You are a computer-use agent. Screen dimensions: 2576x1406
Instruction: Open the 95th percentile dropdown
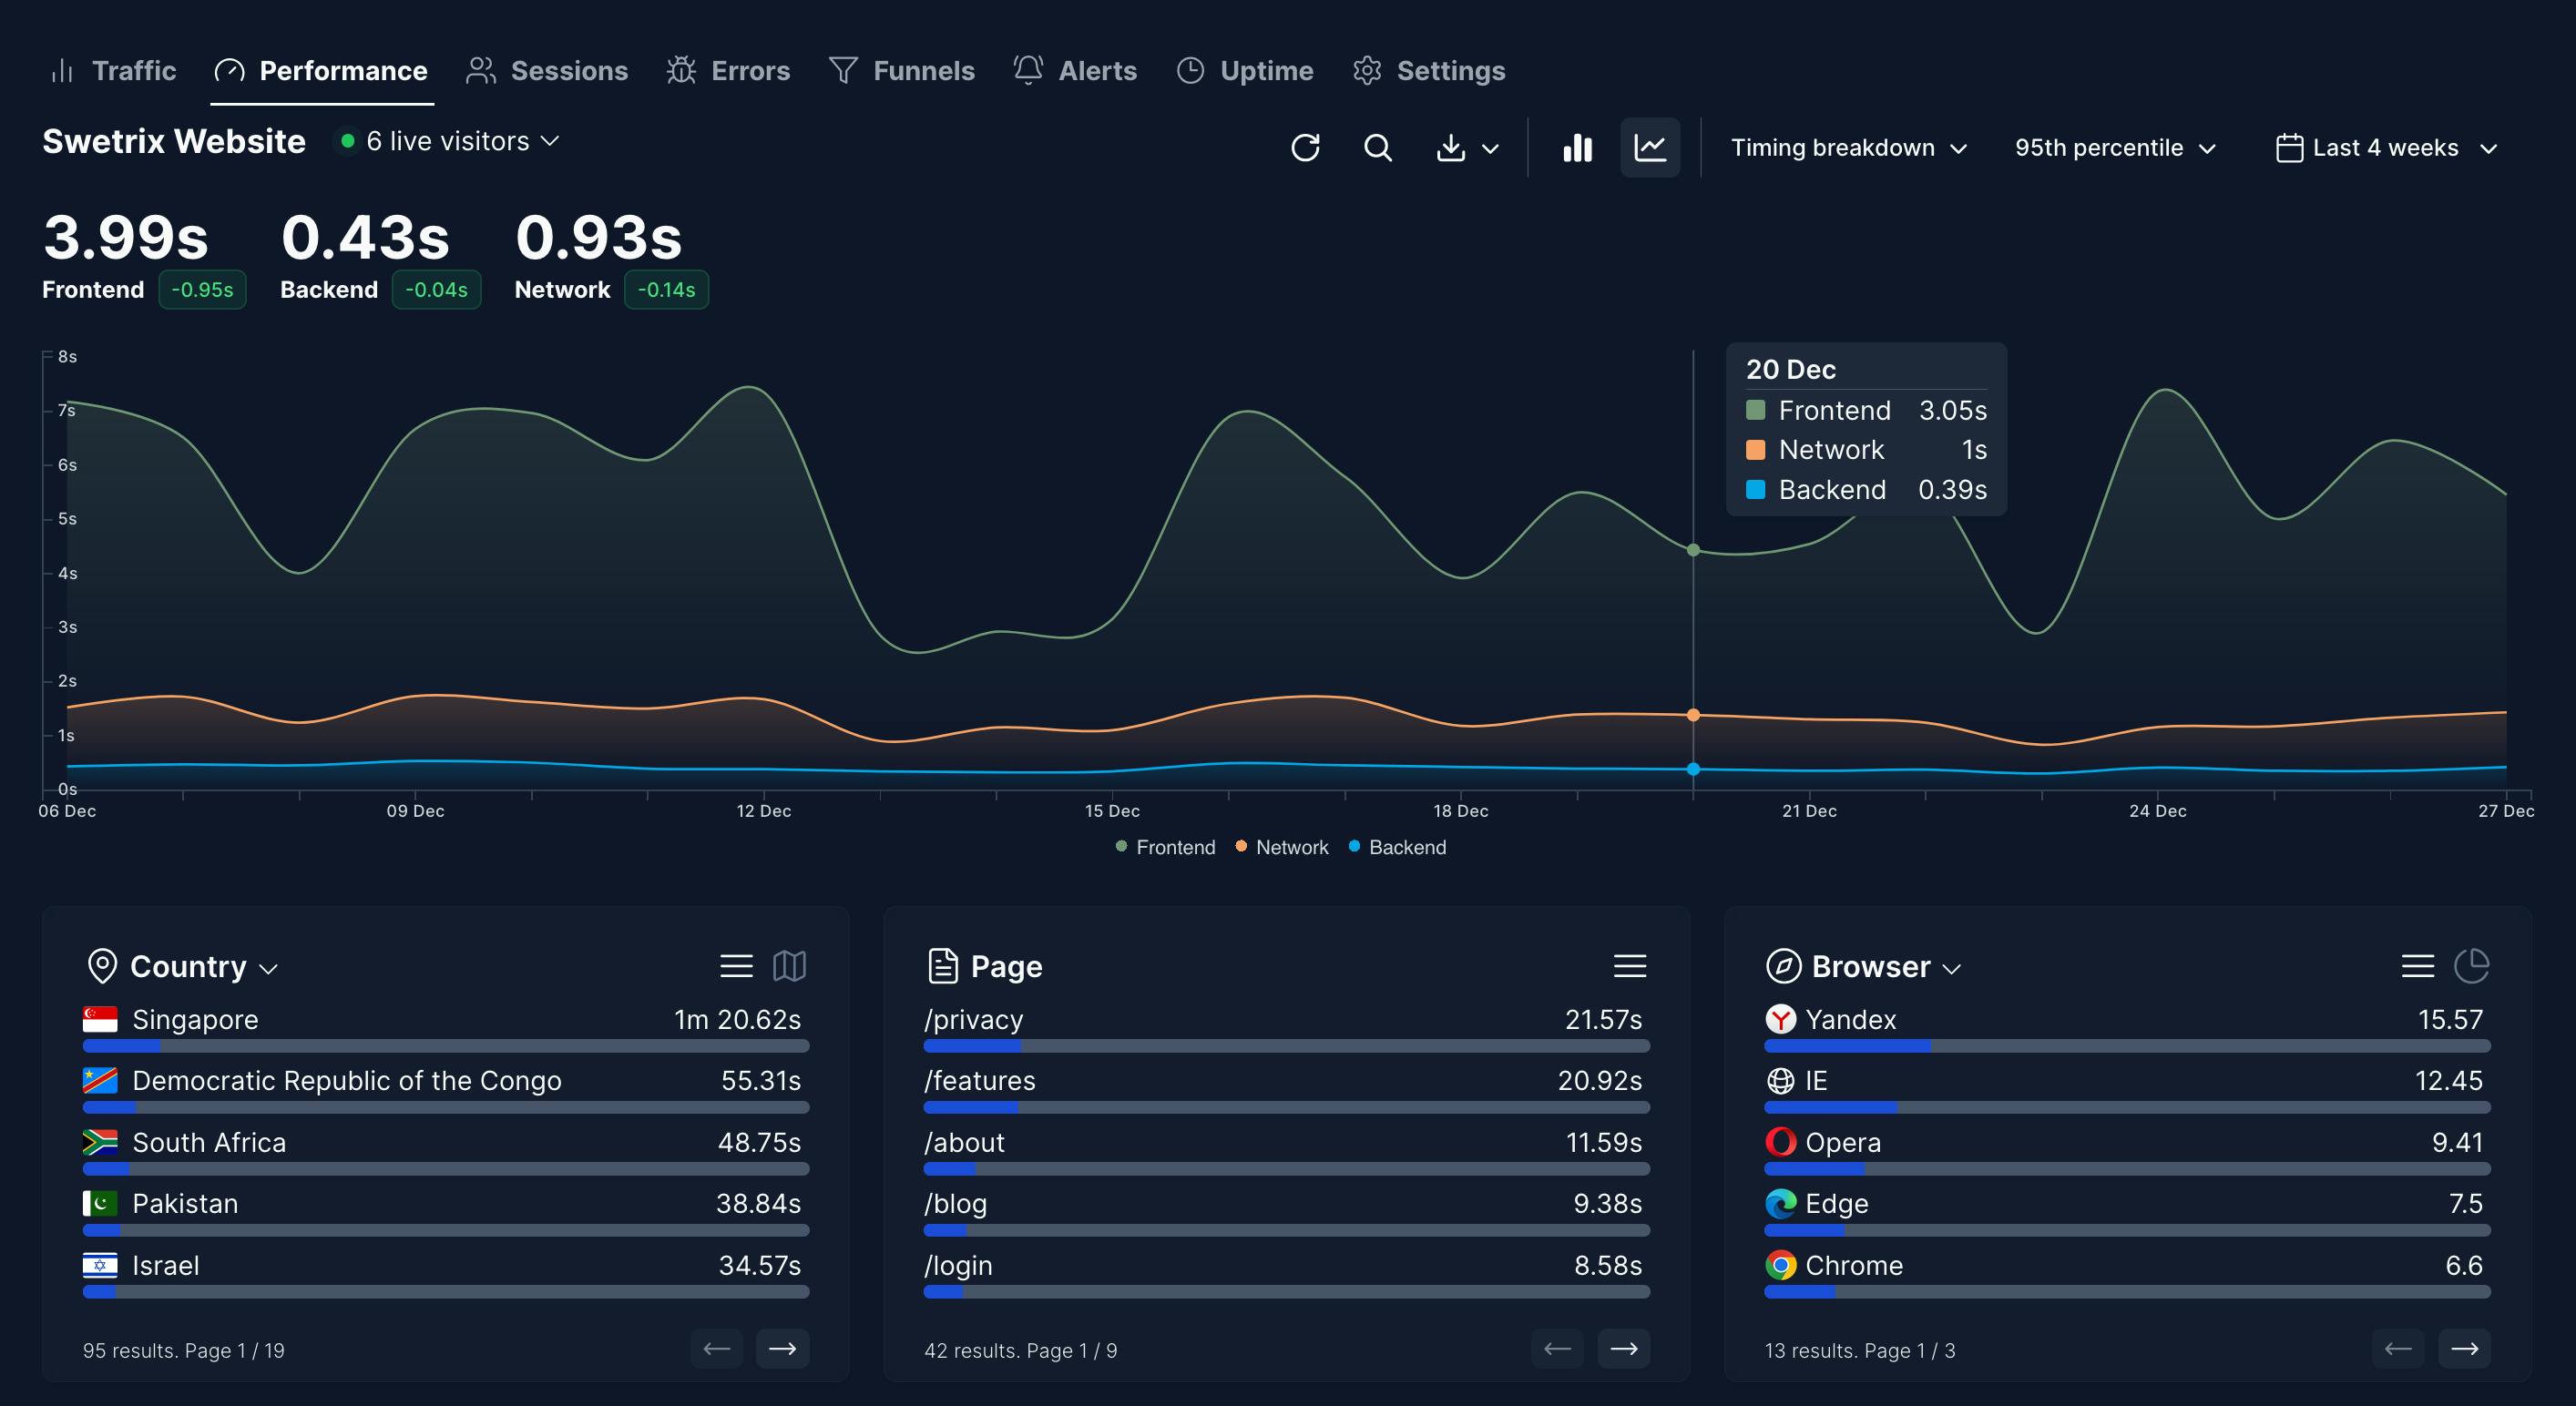point(2115,148)
